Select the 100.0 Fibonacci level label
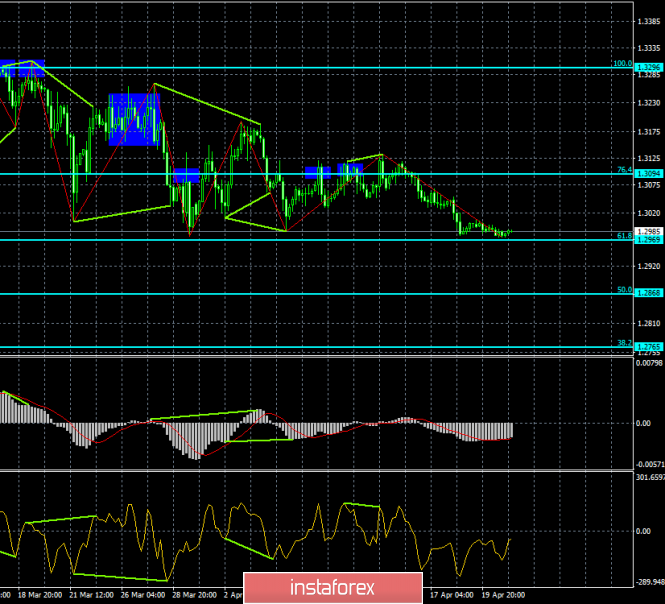The width and height of the screenshot is (665, 604). tap(621, 63)
